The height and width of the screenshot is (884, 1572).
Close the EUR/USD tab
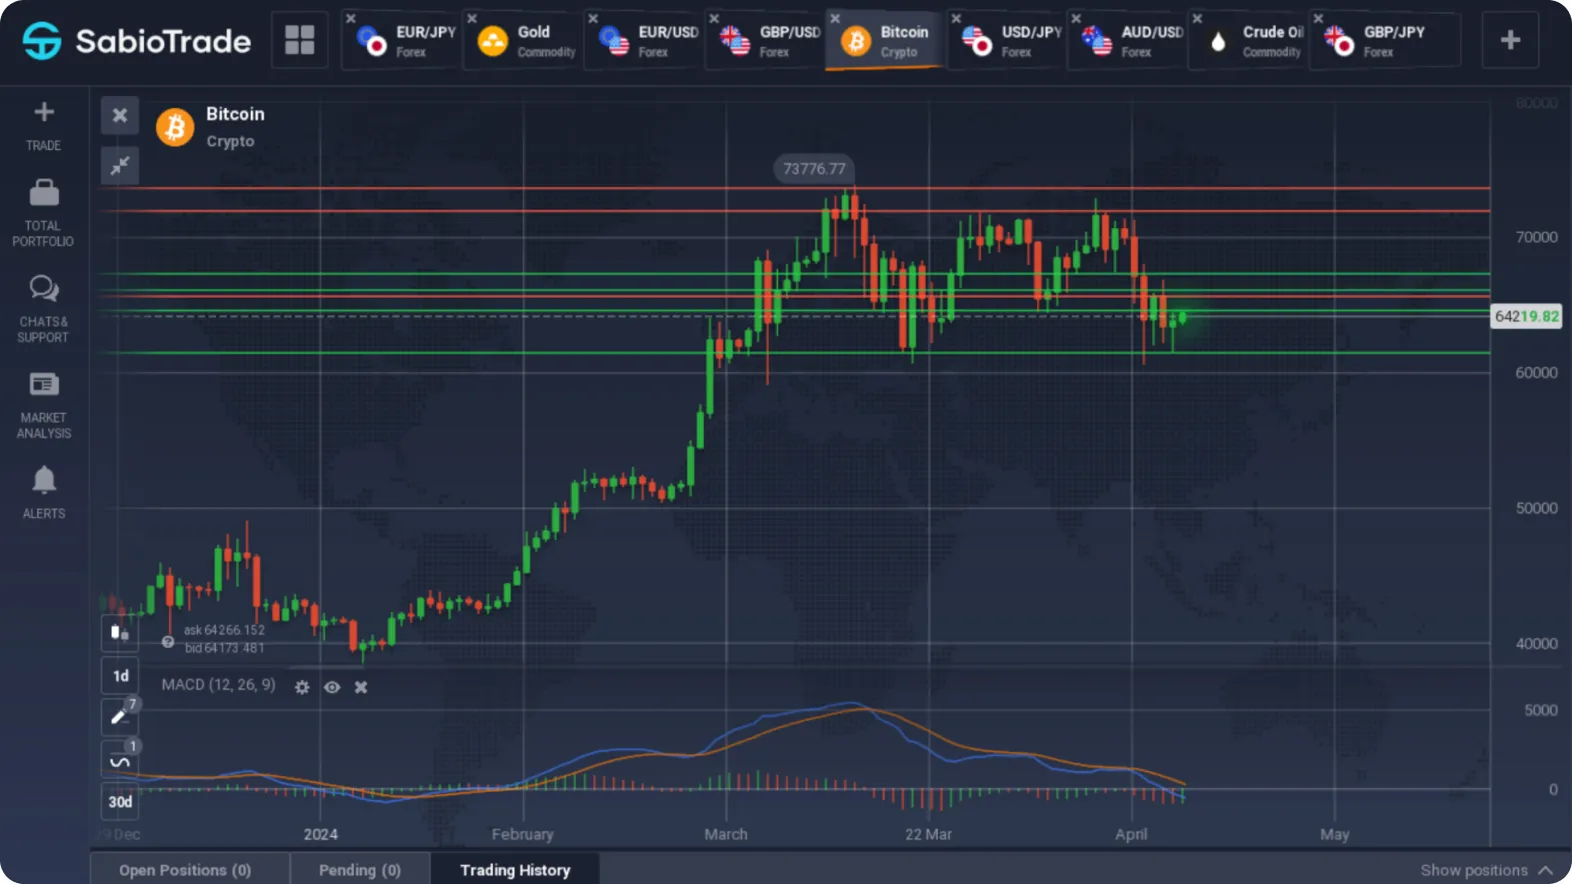(593, 18)
